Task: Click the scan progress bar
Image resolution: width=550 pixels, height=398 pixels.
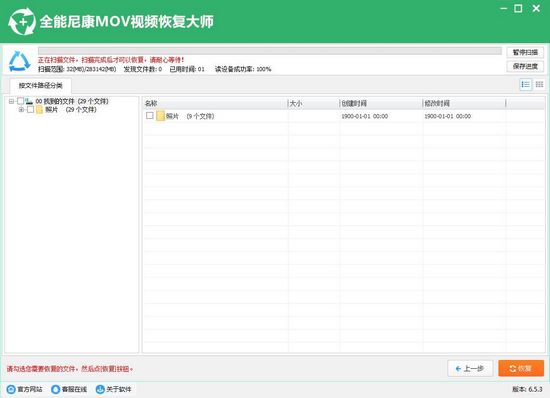Action: 270,51
